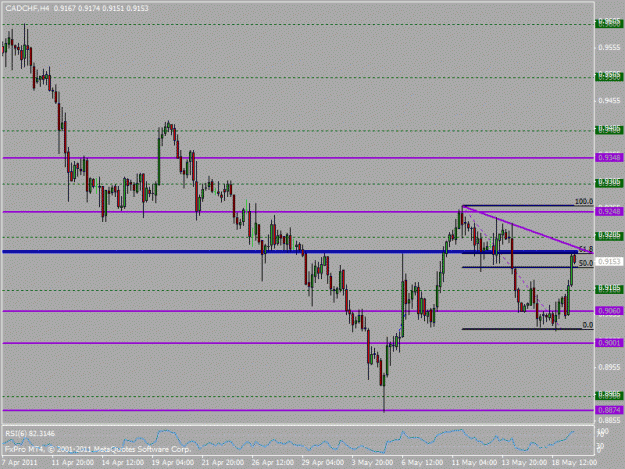
Task: Select the purple 0.8874 price tag
Action: point(609,410)
